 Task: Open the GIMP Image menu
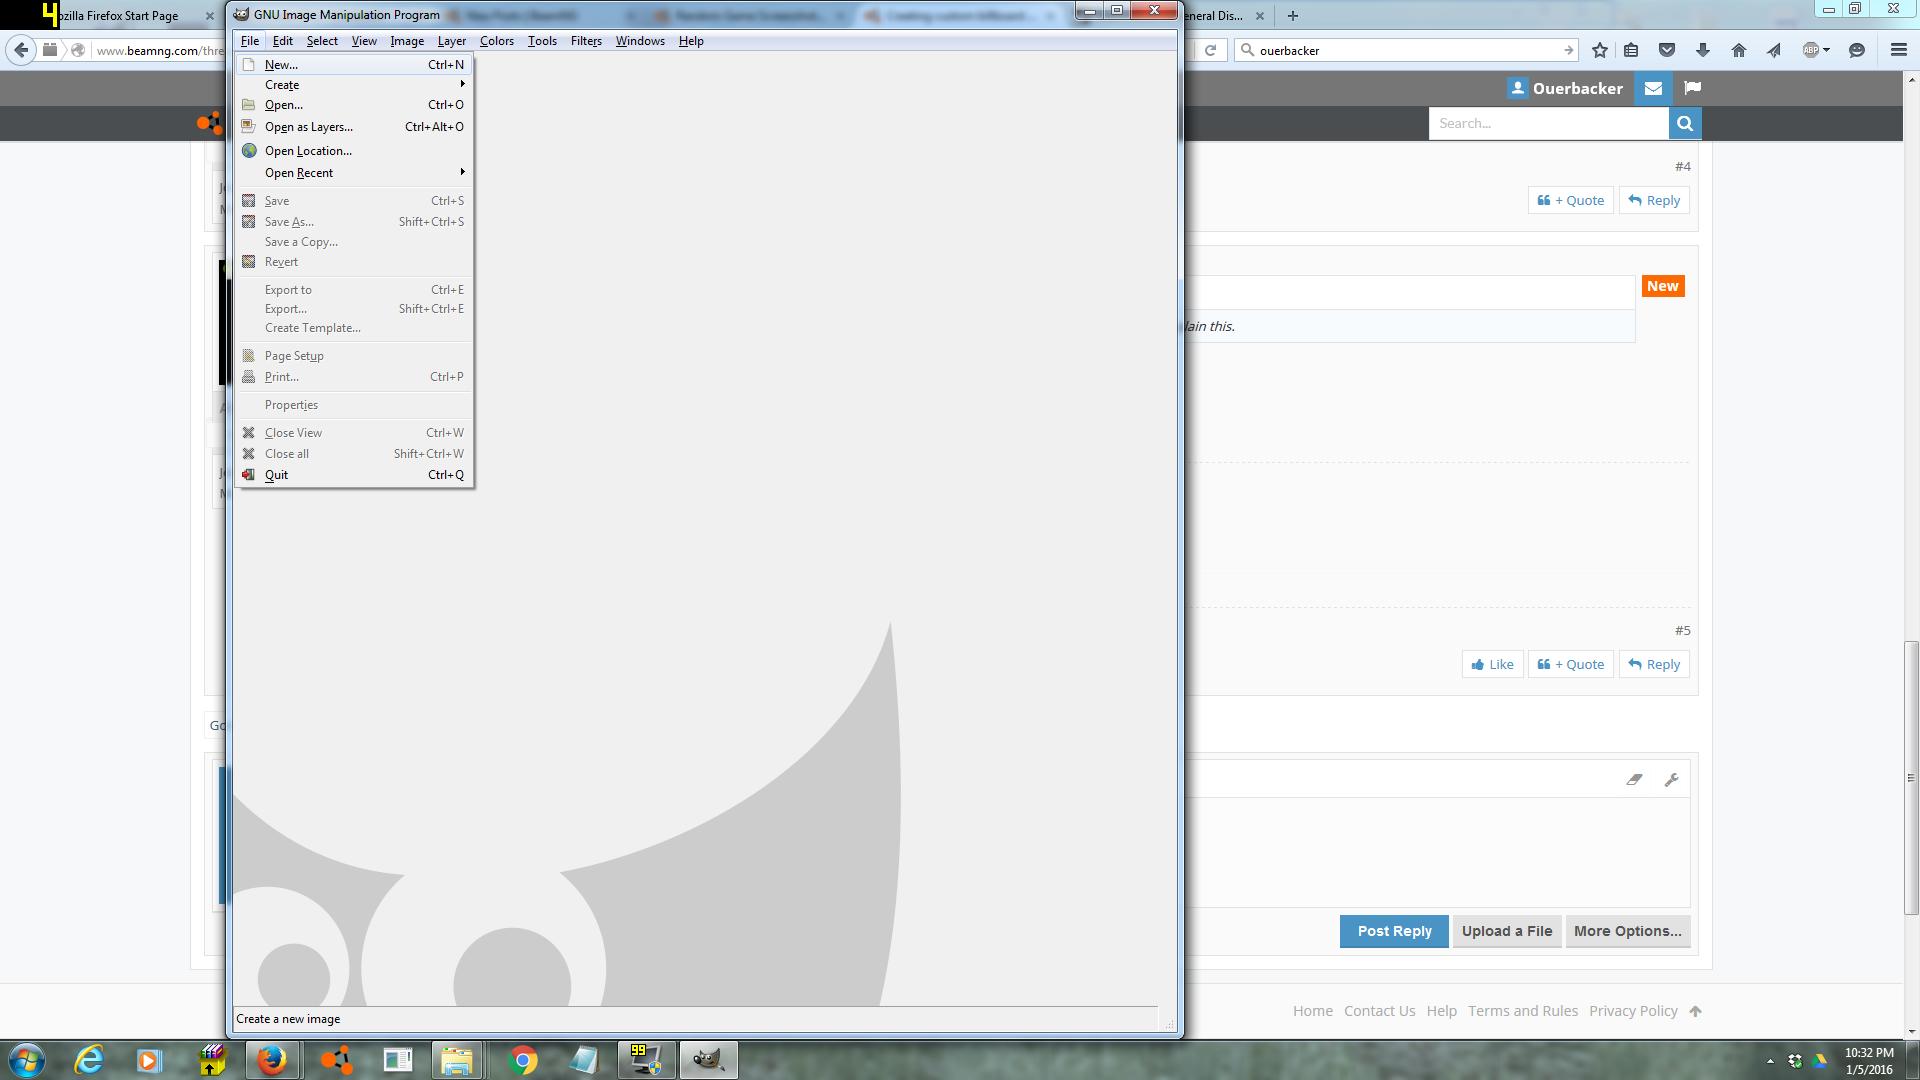407,41
